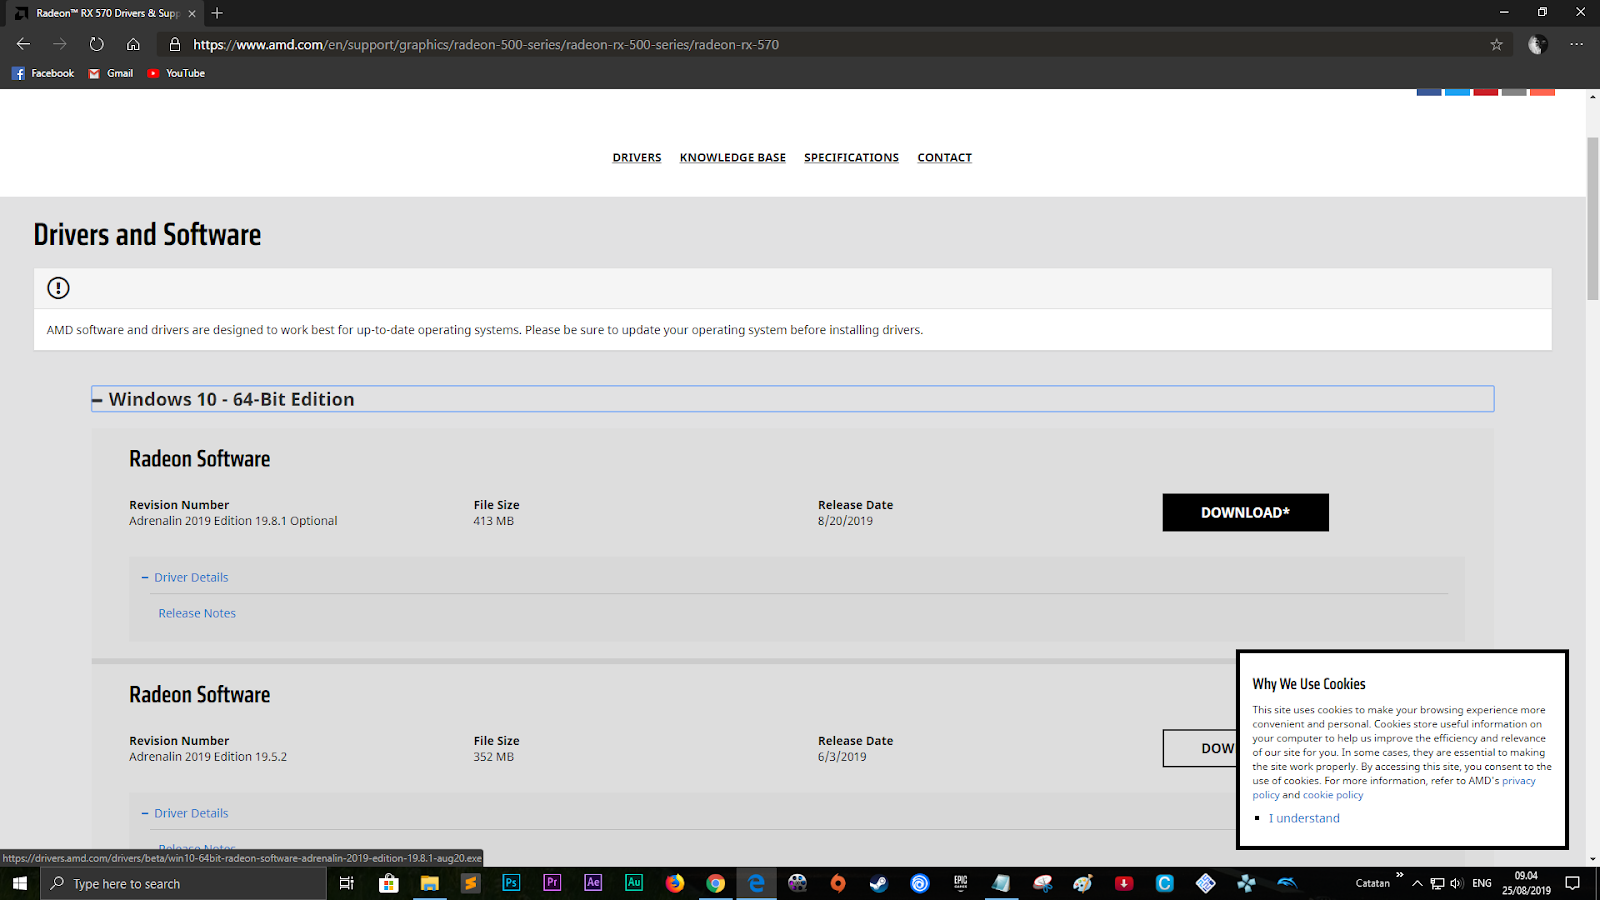Jump to the DRIVERS section
This screenshot has height=900, width=1600.
click(x=637, y=158)
